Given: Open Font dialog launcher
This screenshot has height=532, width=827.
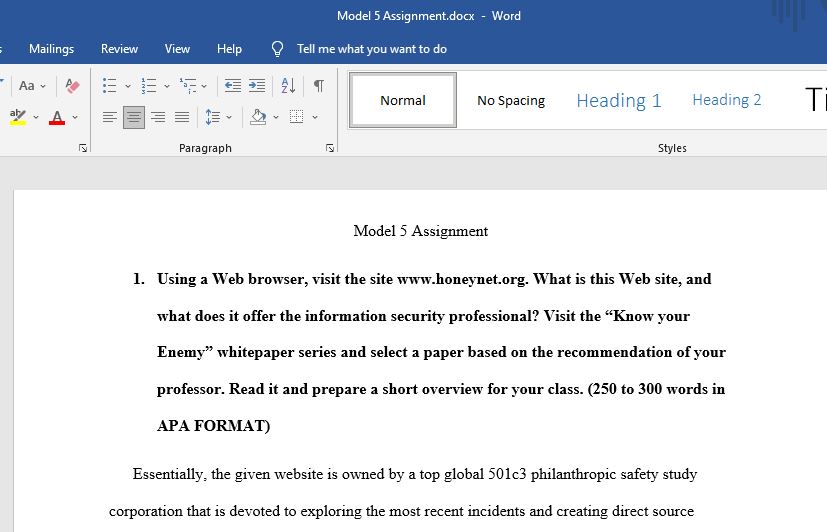Looking at the screenshot, I should [x=83, y=148].
